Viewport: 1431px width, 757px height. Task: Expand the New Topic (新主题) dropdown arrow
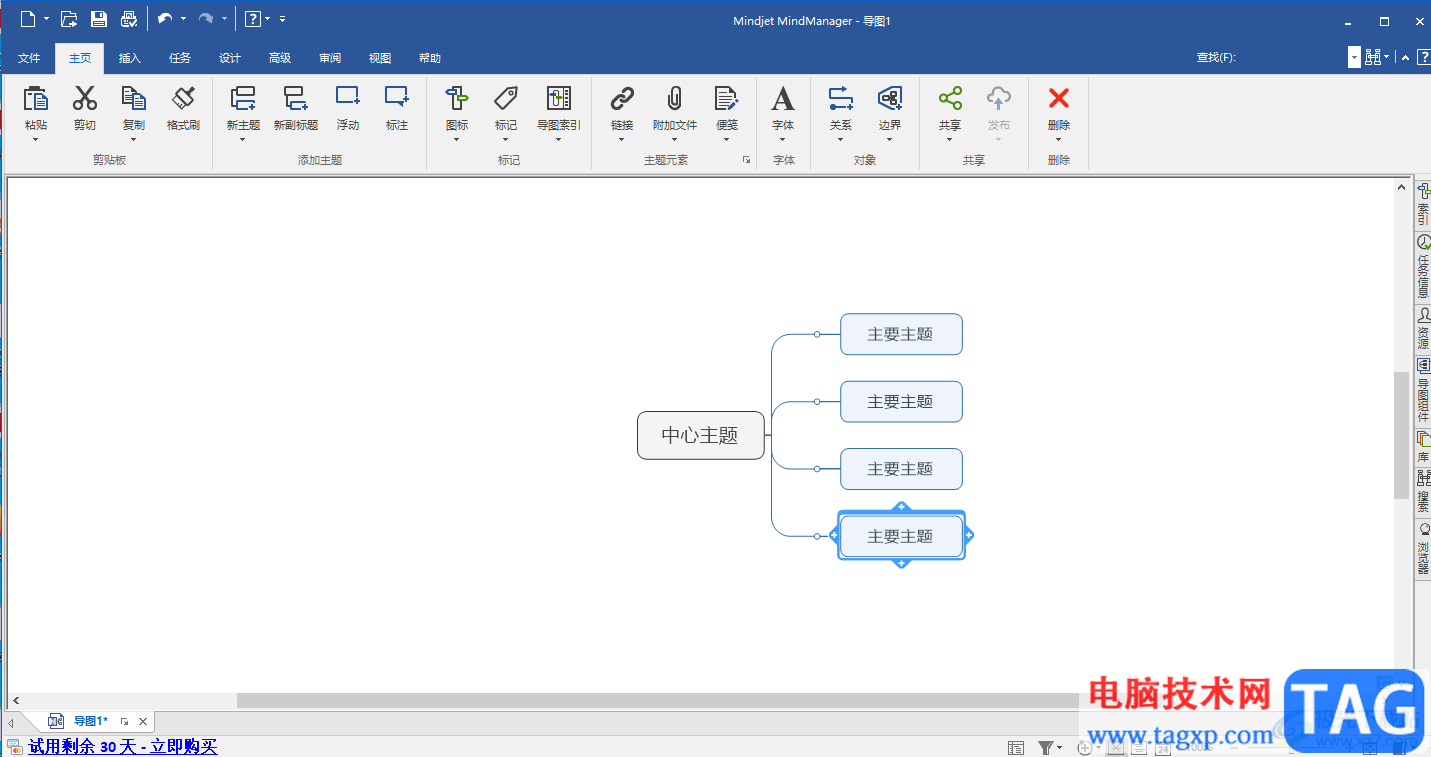point(243,140)
